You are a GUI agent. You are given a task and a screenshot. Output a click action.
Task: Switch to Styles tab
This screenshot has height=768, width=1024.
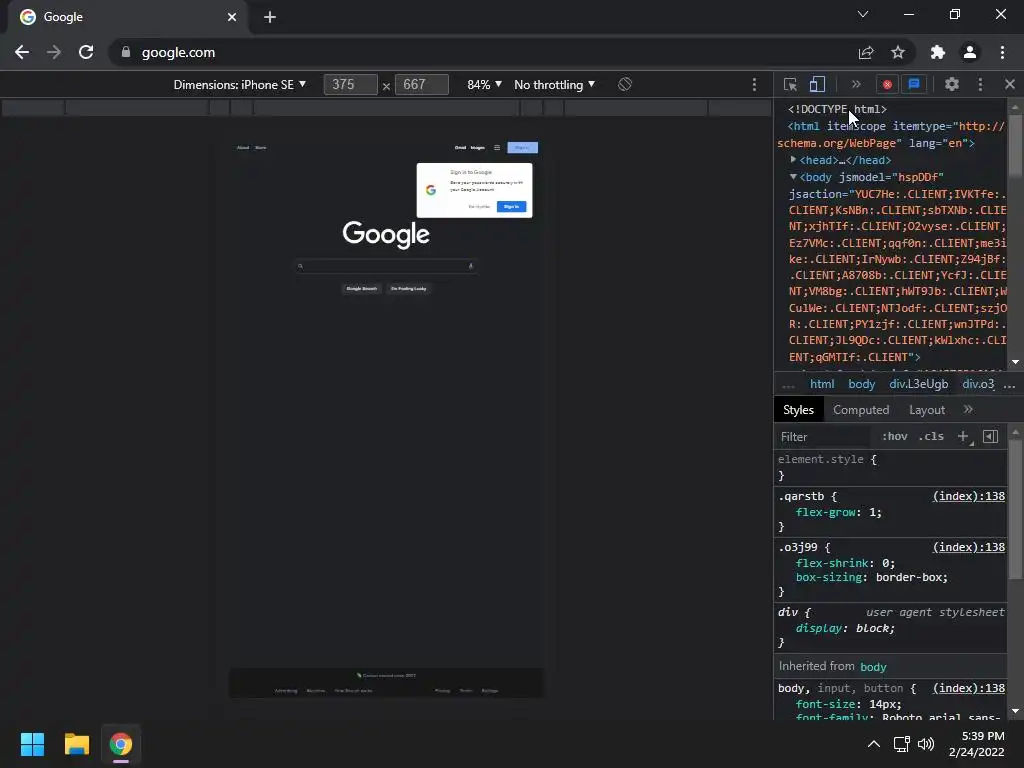798,409
